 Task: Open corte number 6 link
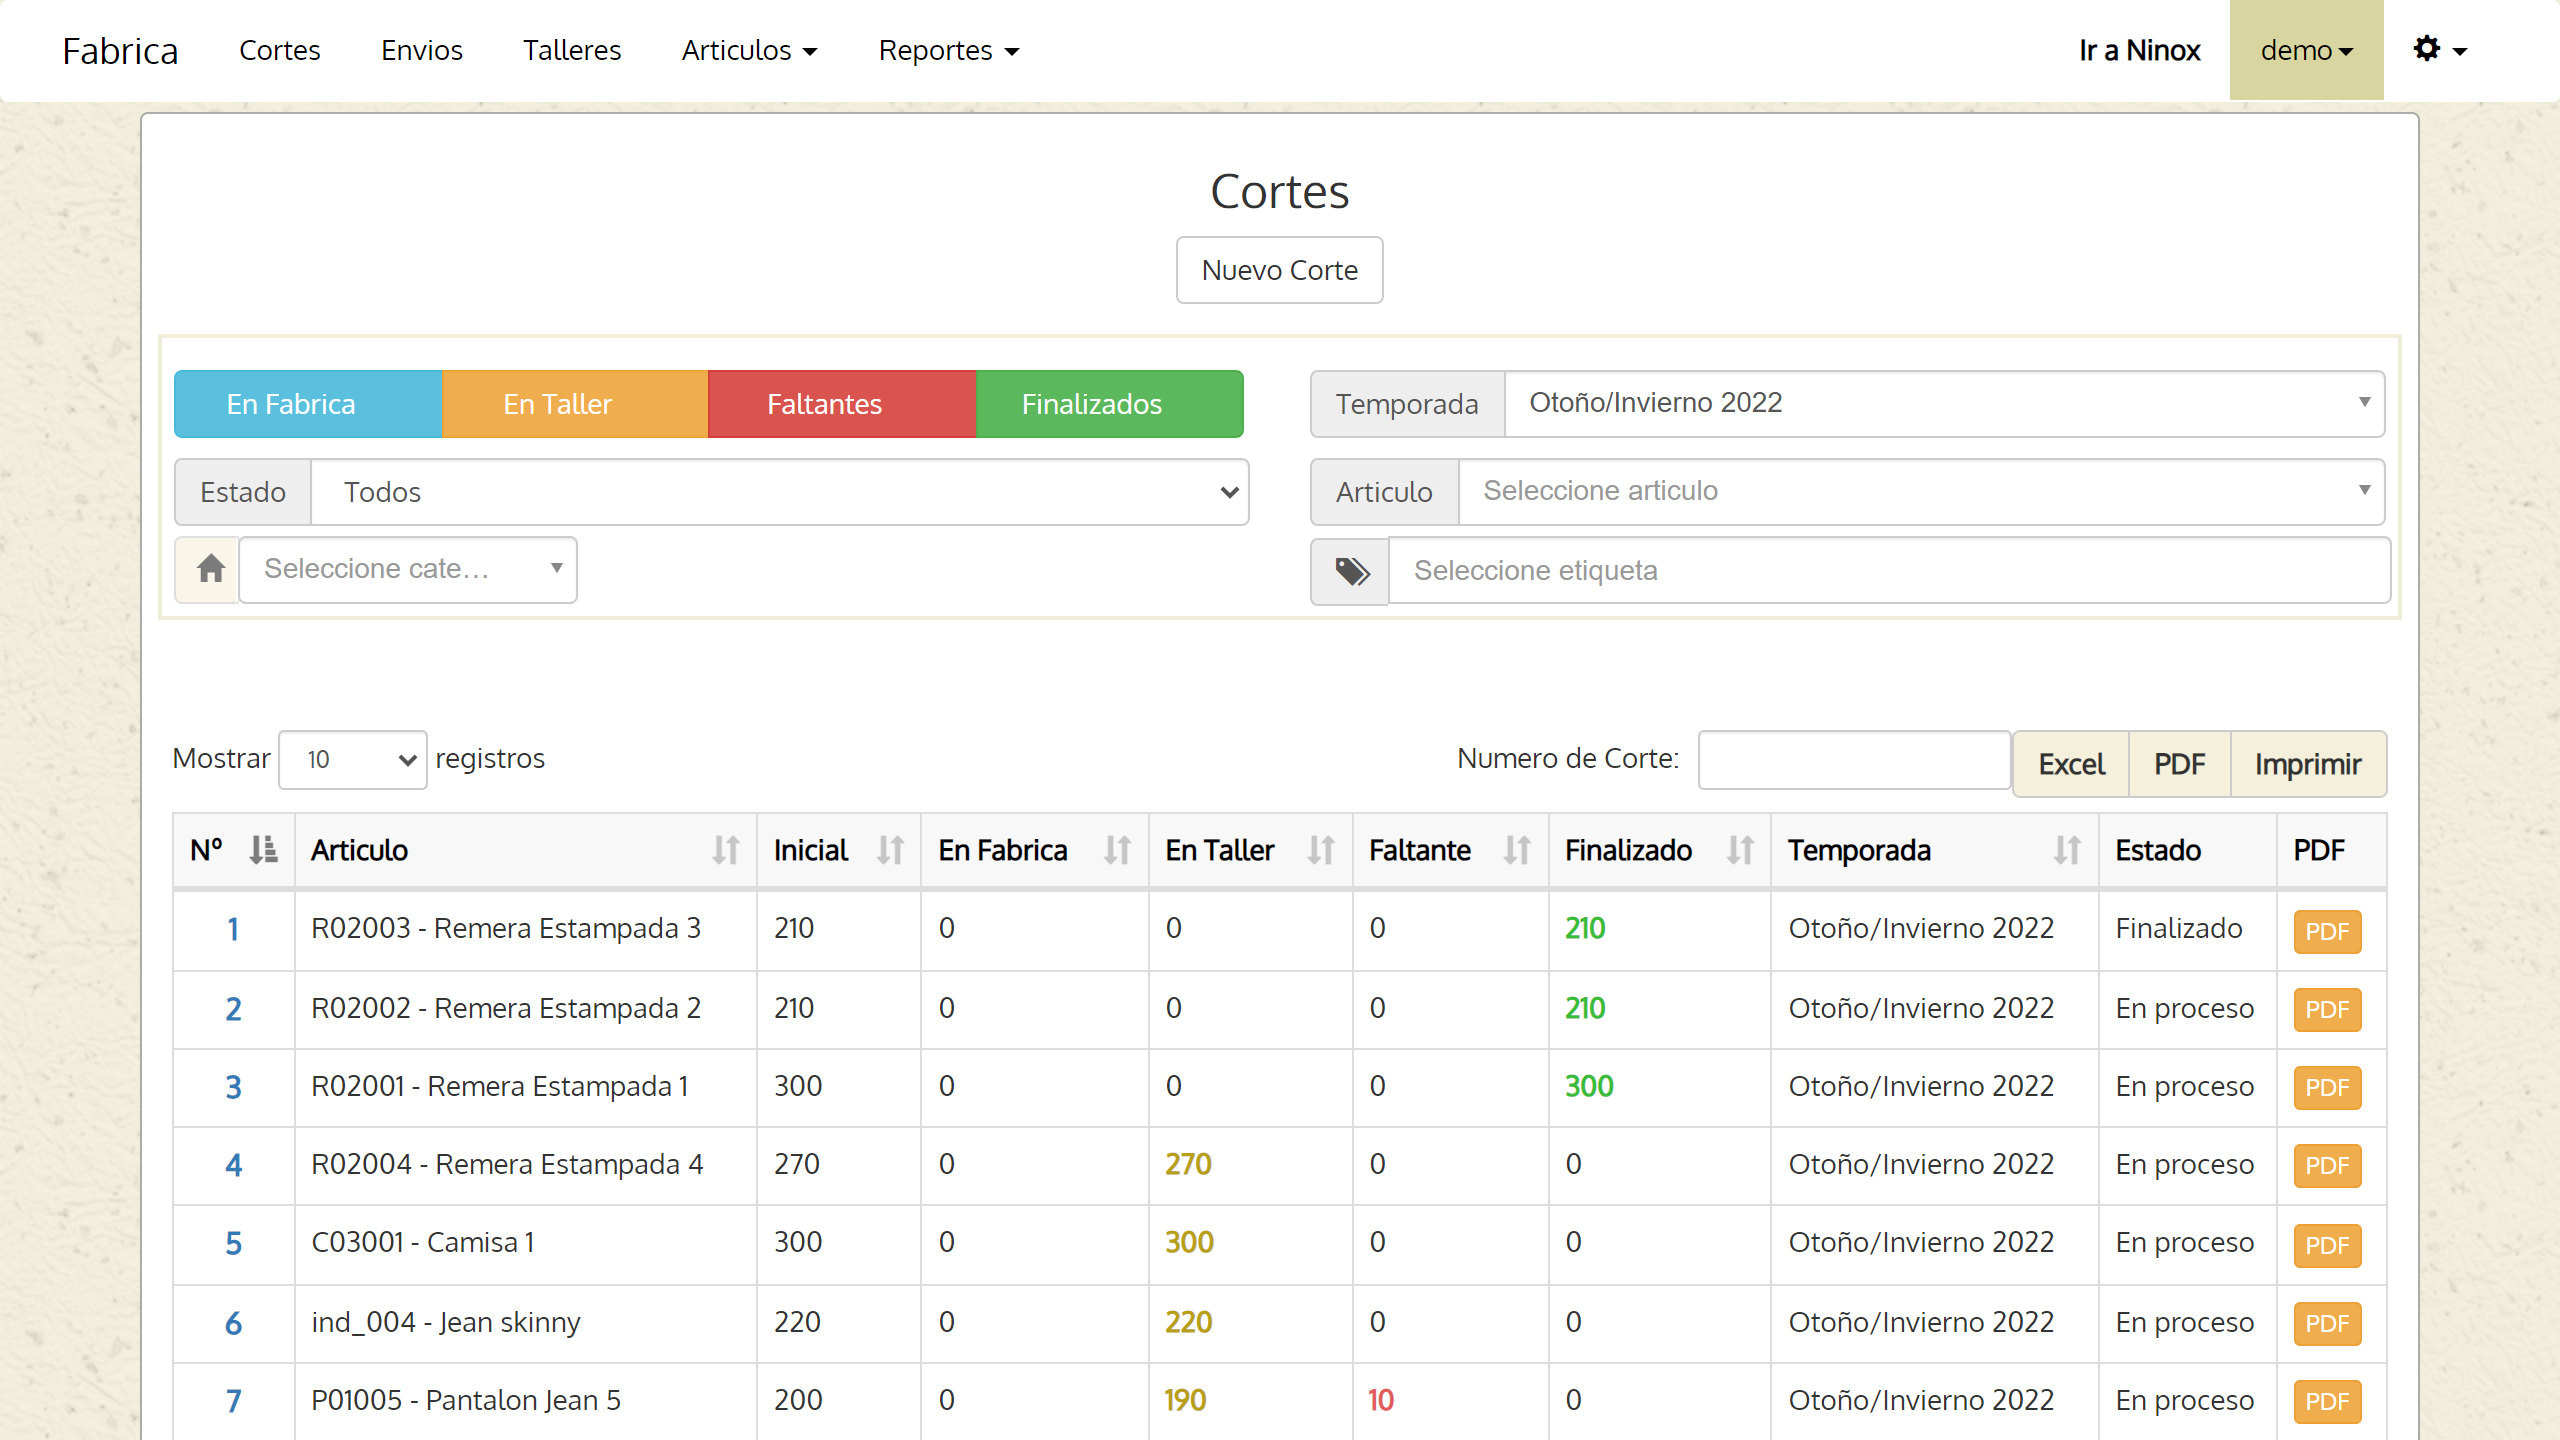point(233,1323)
